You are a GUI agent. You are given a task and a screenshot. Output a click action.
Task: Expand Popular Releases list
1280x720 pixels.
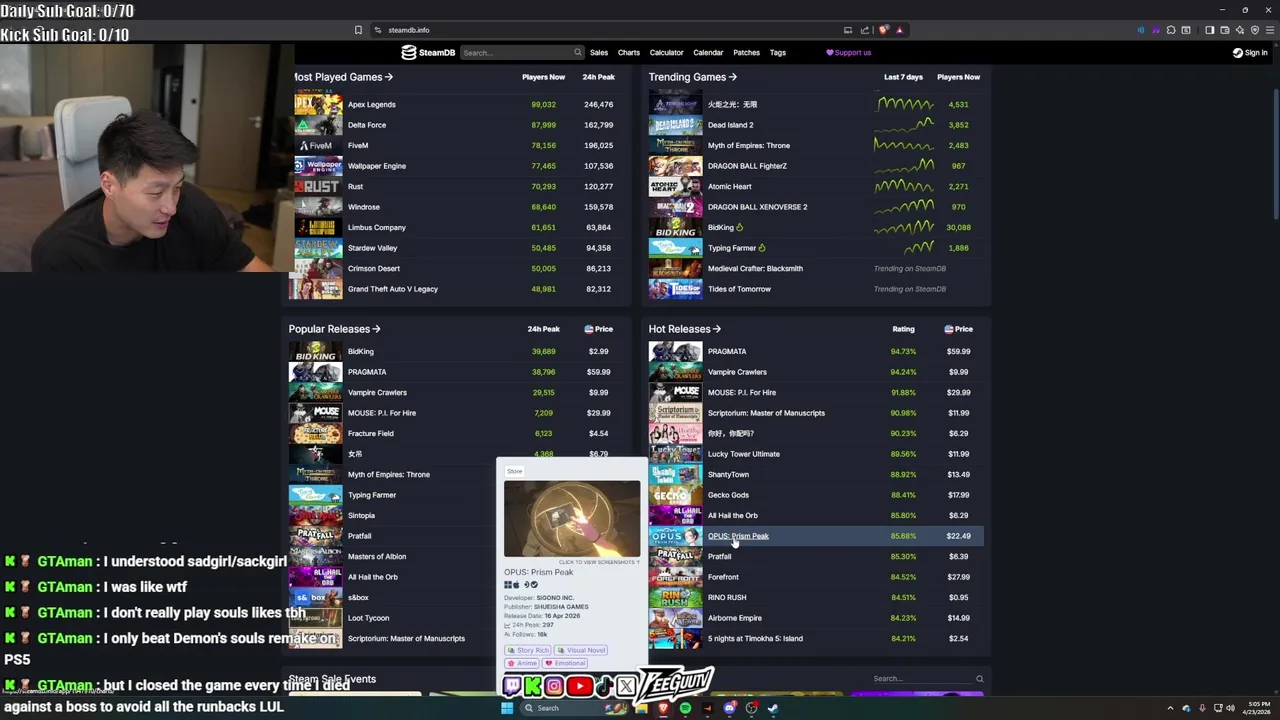pyautogui.click(x=334, y=329)
